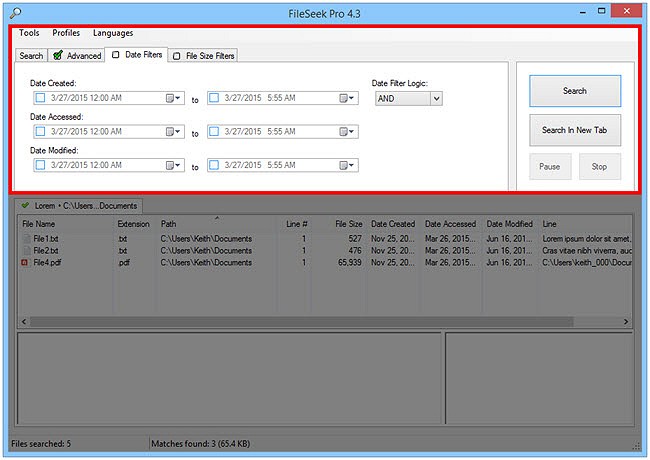
Task: Open the Profiles menu
Action: point(66,33)
